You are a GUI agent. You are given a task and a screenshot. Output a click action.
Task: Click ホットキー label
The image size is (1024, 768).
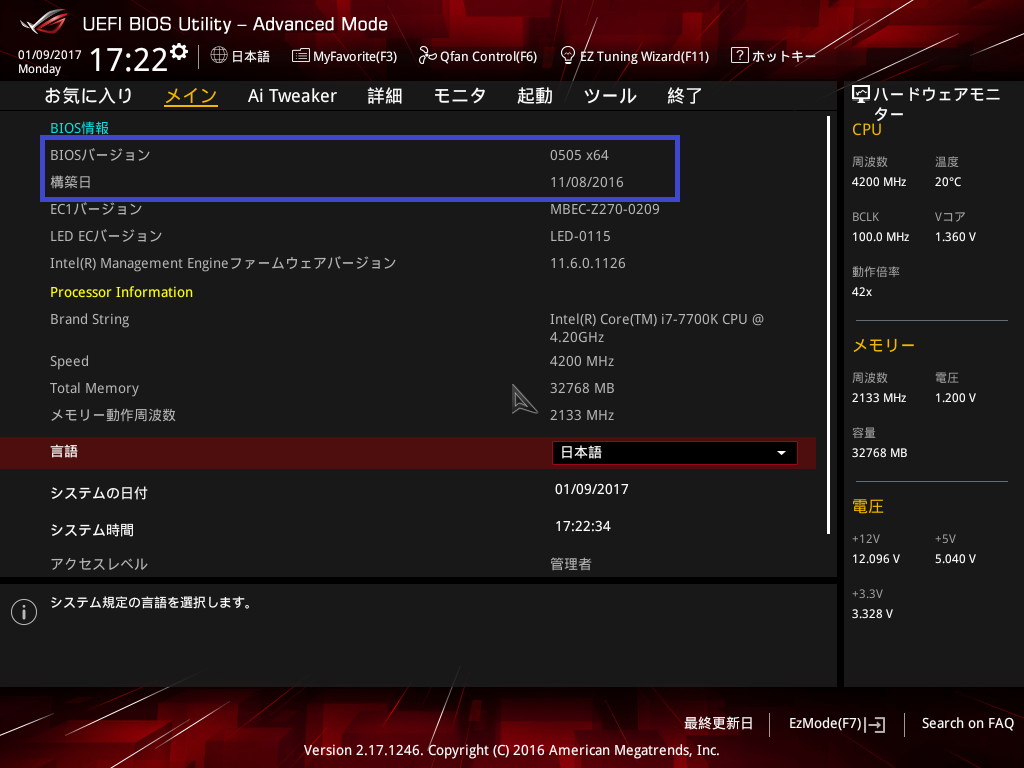[784, 56]
